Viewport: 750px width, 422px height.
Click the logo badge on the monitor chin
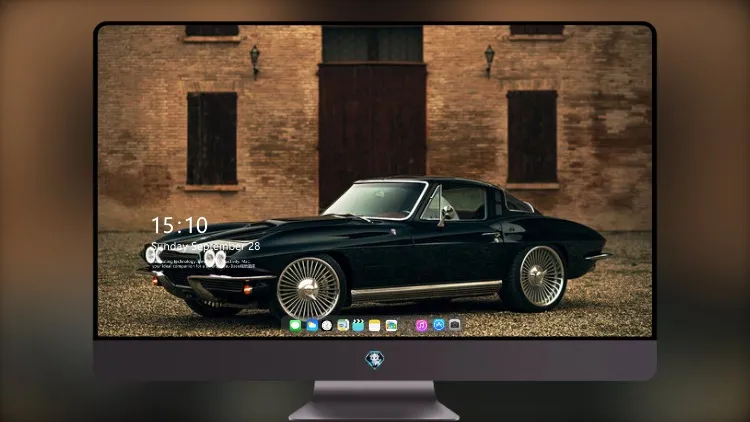pos(375,359)
